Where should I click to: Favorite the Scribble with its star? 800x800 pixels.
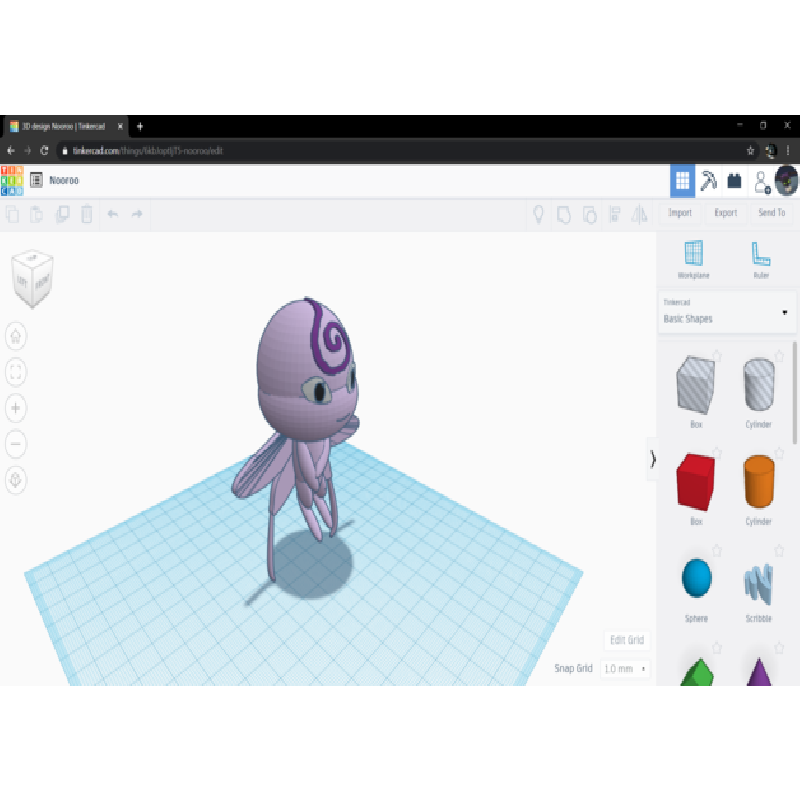[x=779, y=550]
